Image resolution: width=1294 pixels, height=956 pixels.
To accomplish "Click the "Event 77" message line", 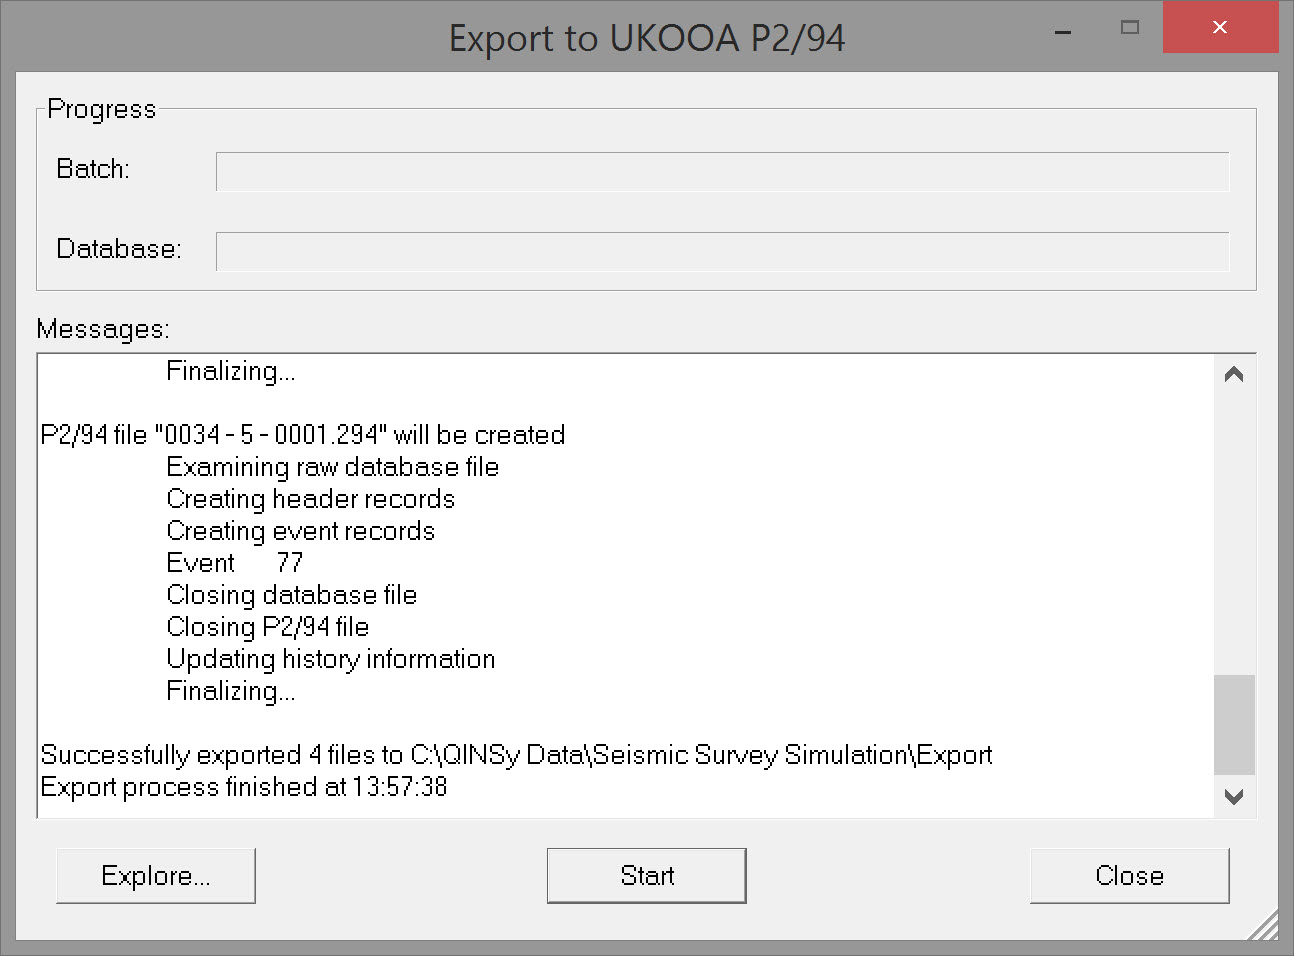I will click(x=235, y=563).
